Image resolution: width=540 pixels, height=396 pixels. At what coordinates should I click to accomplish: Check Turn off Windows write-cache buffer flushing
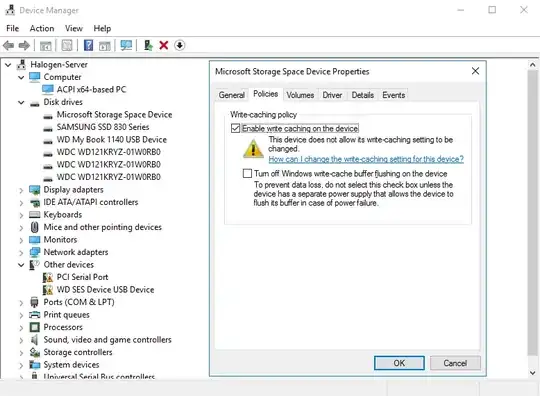247,173
